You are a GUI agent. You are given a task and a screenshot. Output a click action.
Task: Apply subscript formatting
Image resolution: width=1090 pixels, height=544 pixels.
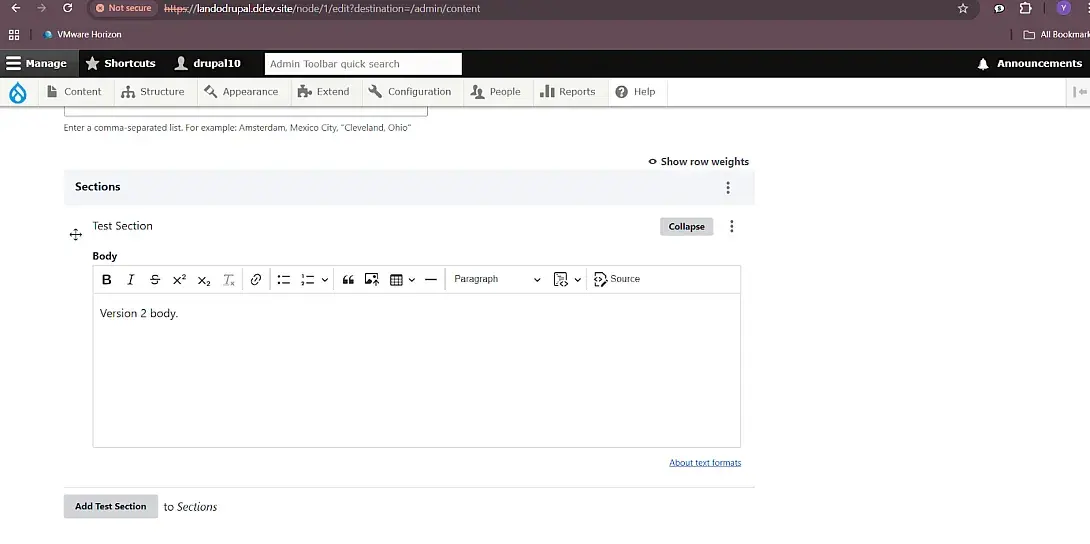click(204, 279)
